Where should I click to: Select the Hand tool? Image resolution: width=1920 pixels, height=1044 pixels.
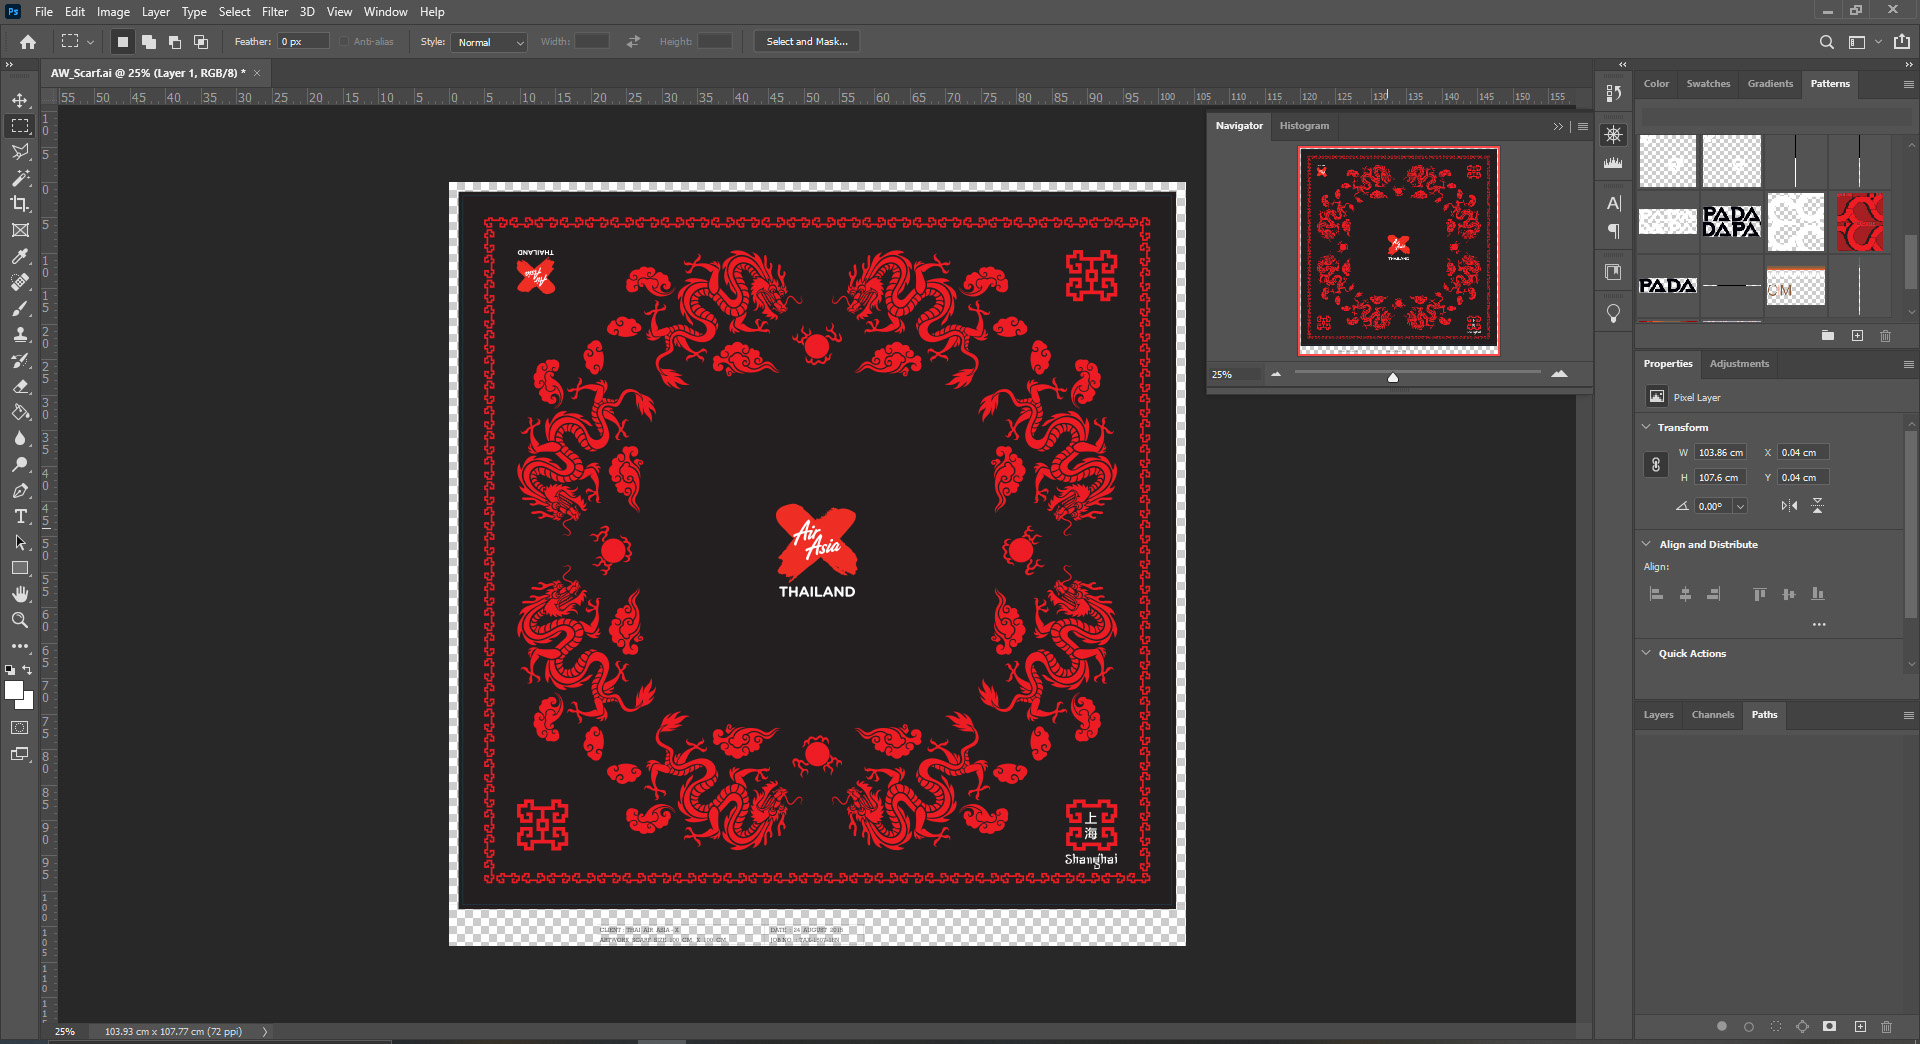click(x=20, y=594)
